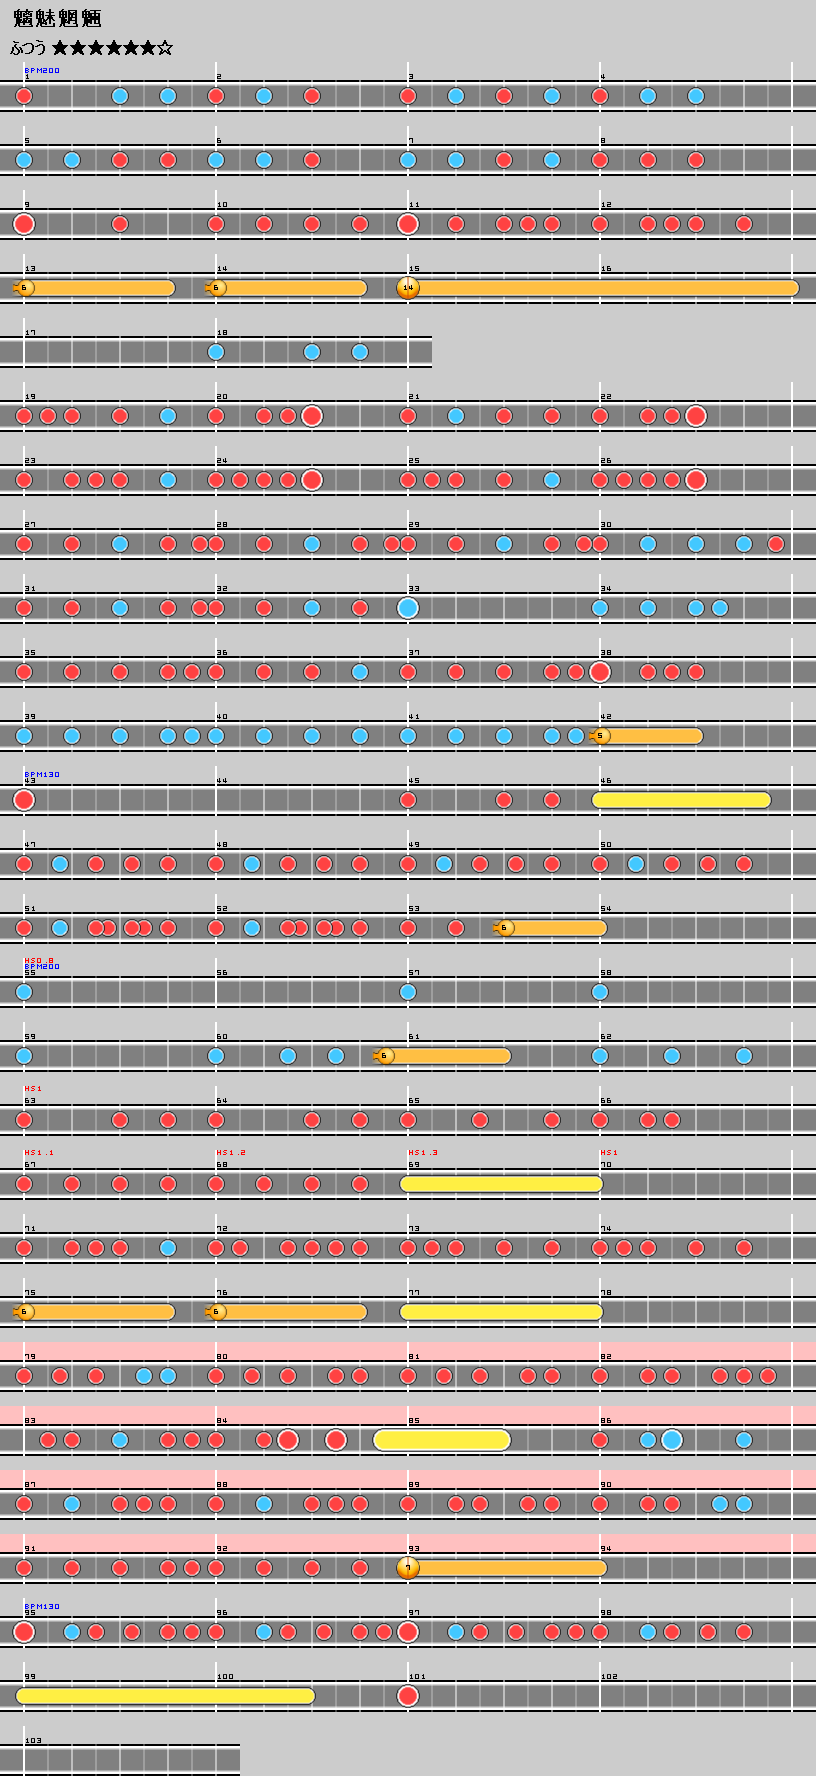Image resolution: width=816 pixels, height=1776 pixels.
Task: Select the big blue ka note at measure 33
Action: [407, 608]
